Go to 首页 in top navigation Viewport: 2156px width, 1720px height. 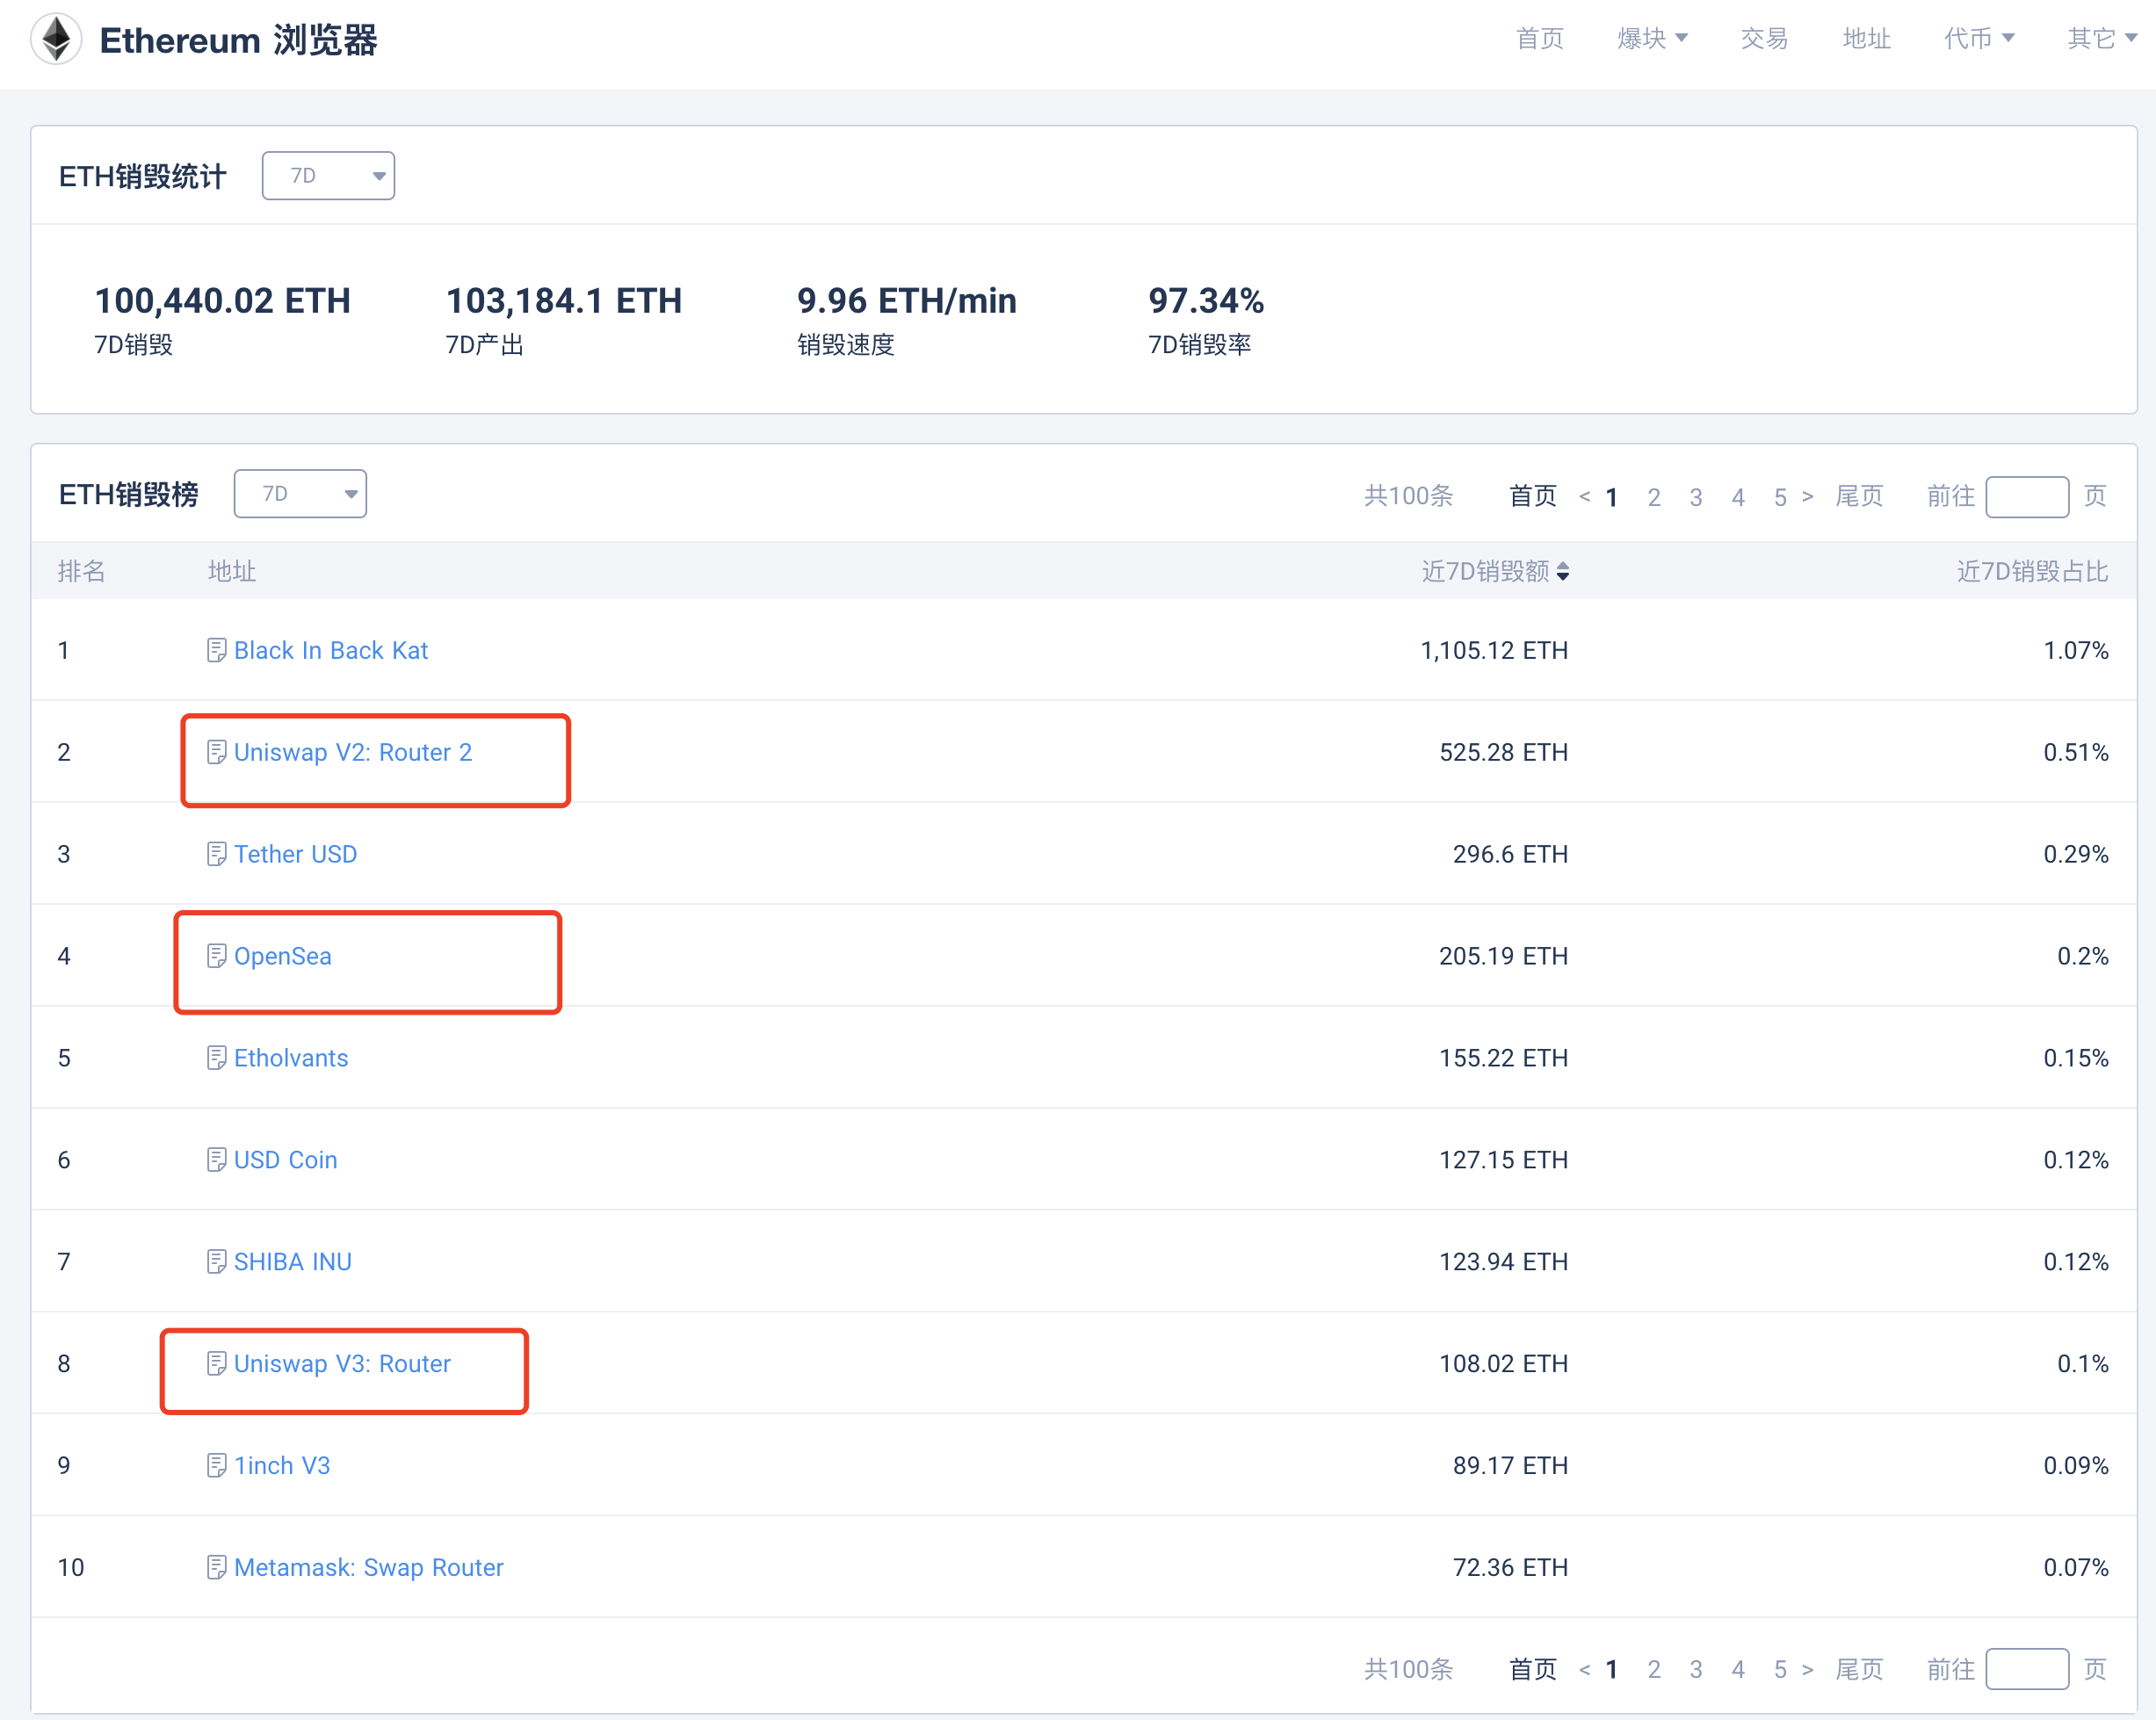click(1540, 39)
